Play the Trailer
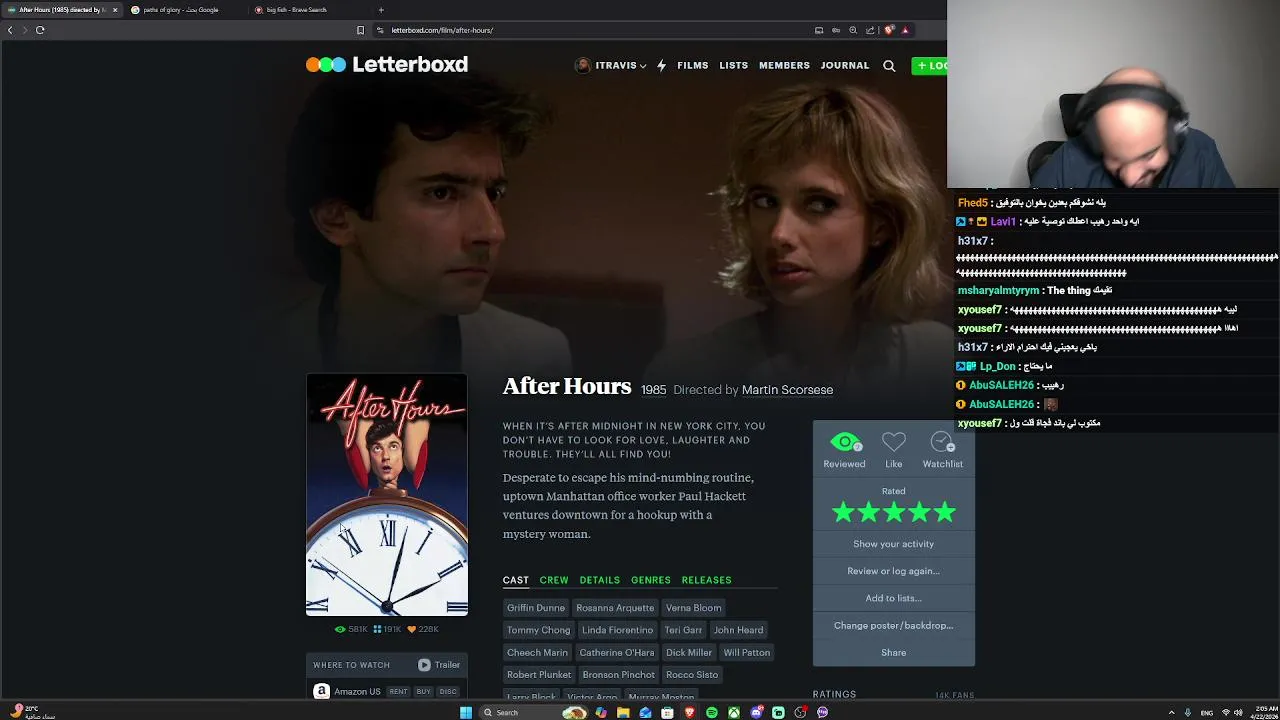 pos(439,665)
